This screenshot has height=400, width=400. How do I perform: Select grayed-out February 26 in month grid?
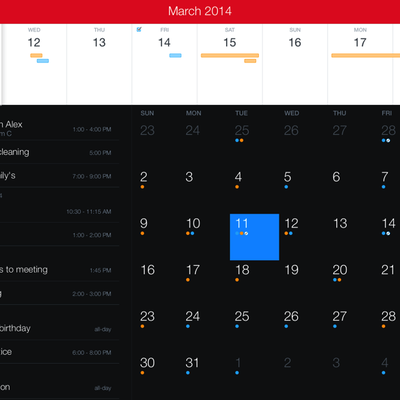coord(291,130)
